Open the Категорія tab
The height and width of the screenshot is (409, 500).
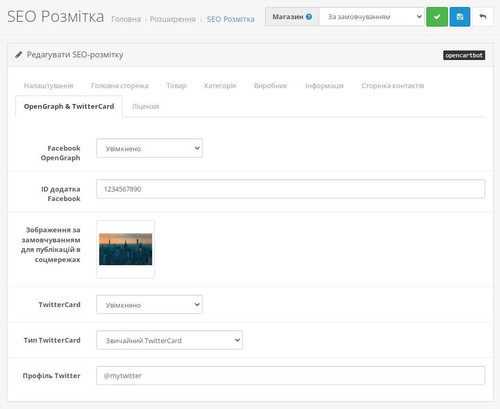pyautogui.click(x=220, y=86)
